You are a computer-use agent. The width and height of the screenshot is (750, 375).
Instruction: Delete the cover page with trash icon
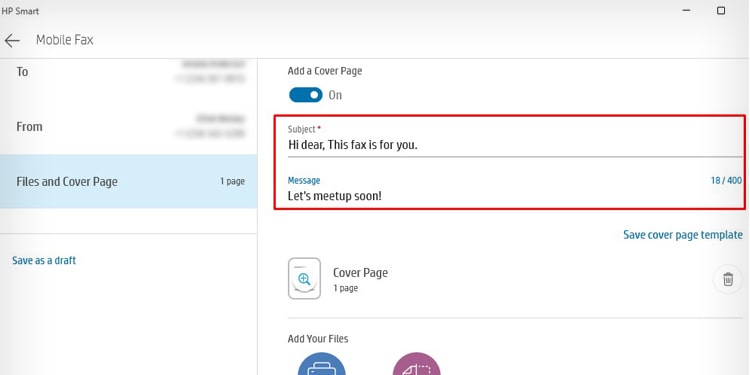pos(728,279)
